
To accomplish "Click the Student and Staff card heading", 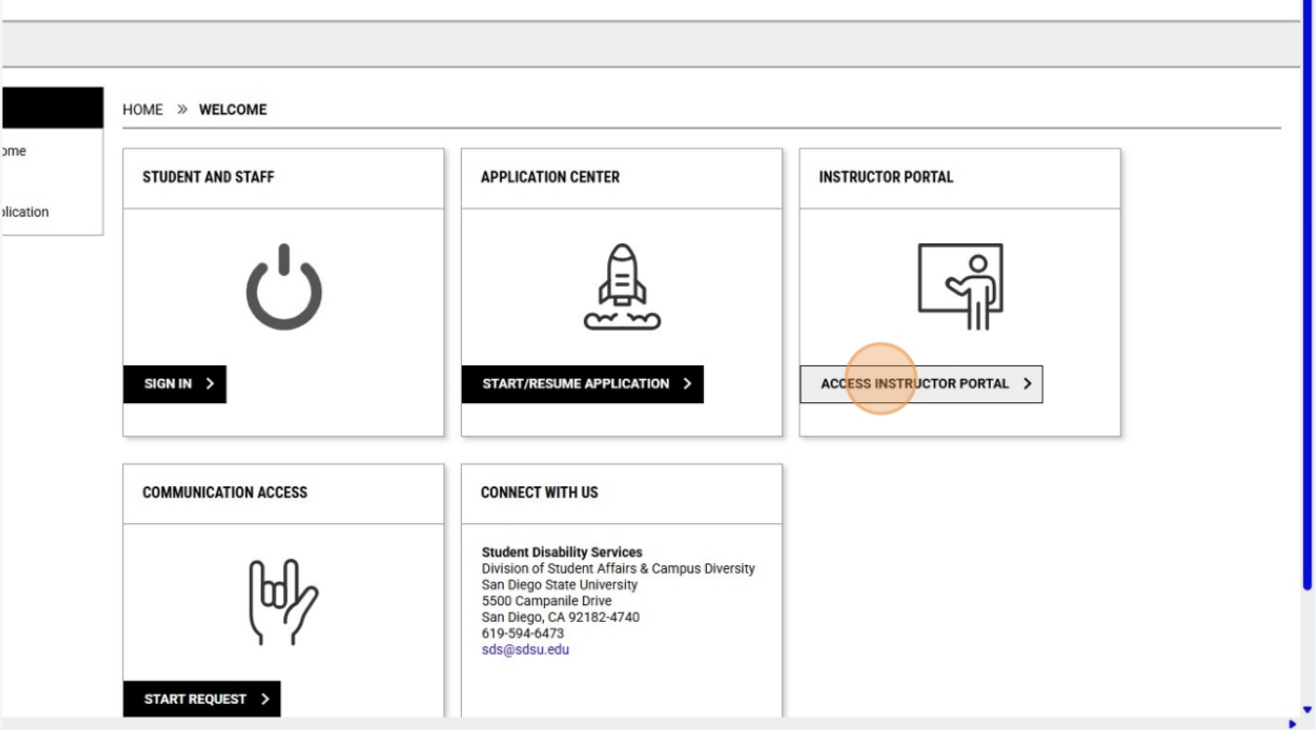I will pyautogui.click(x=208, y=177).
